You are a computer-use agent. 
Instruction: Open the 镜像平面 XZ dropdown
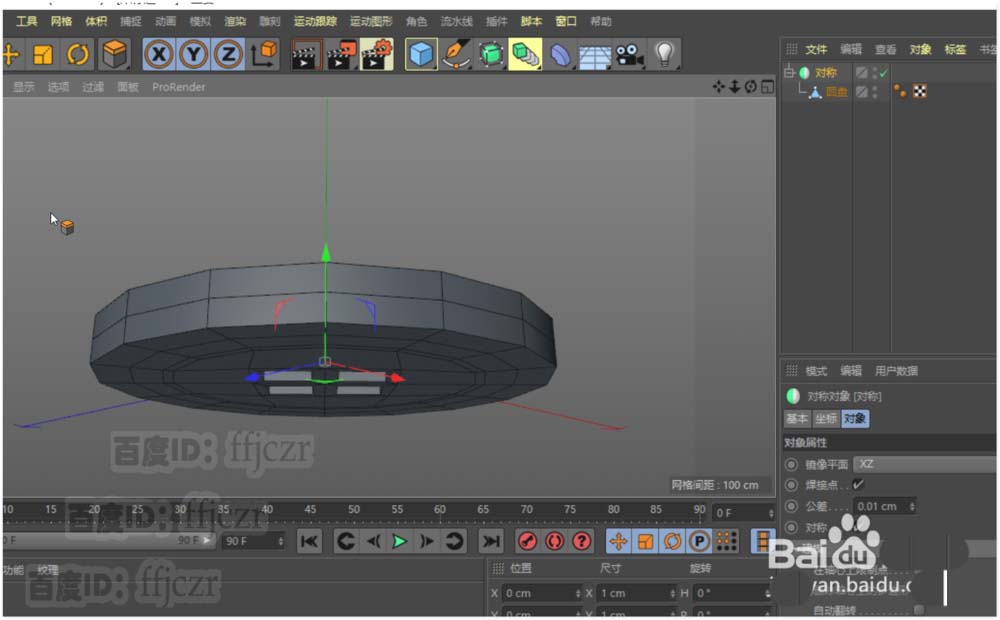(924, 464)
